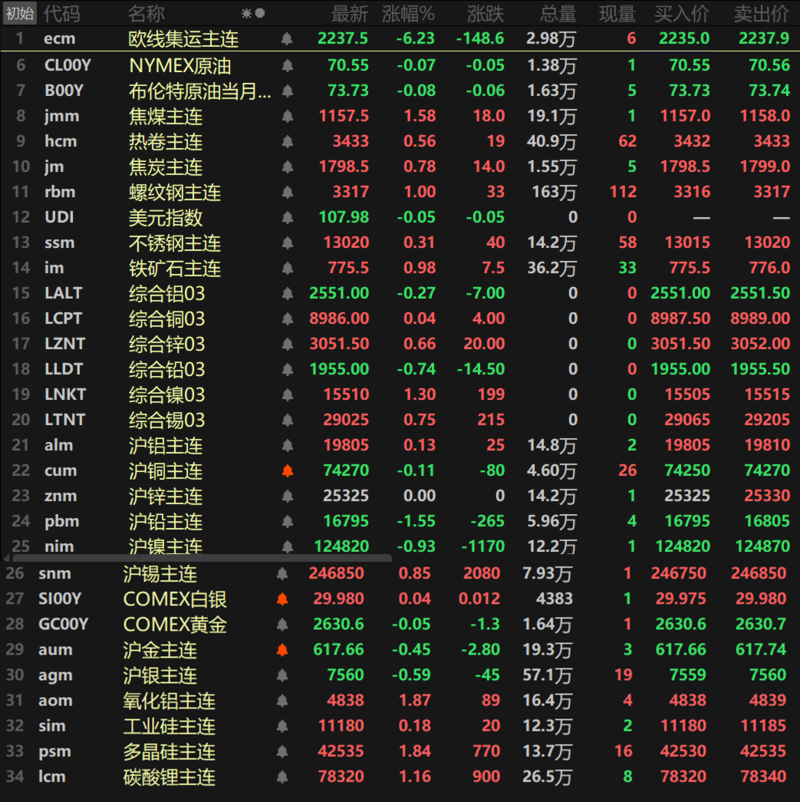Click the alert bell for 欧线集运主连
This screenshot has width=800, height=802.
pyautogui.click(x=287, y=38)
